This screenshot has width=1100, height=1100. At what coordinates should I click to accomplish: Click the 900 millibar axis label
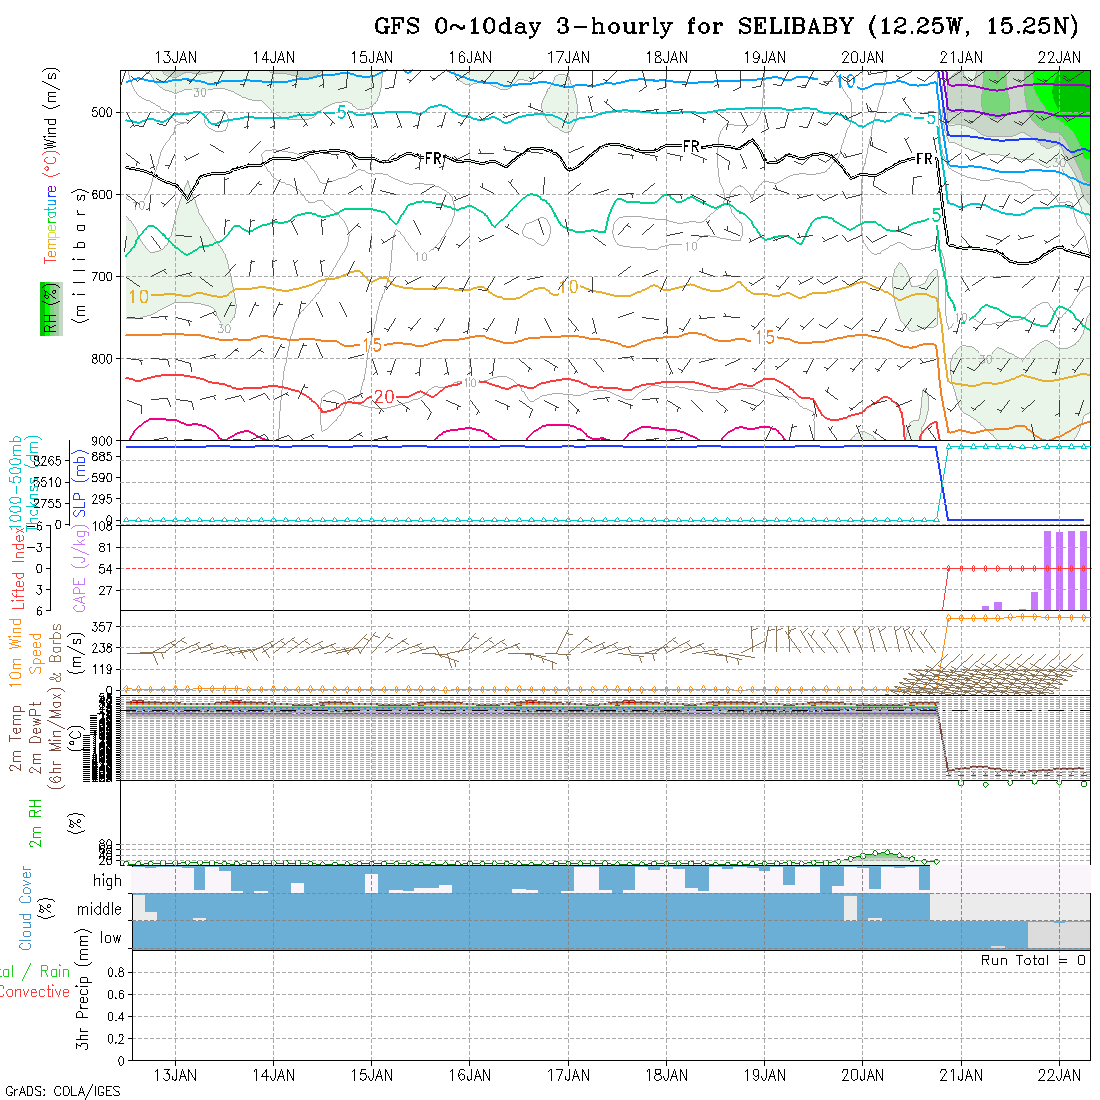103,440
